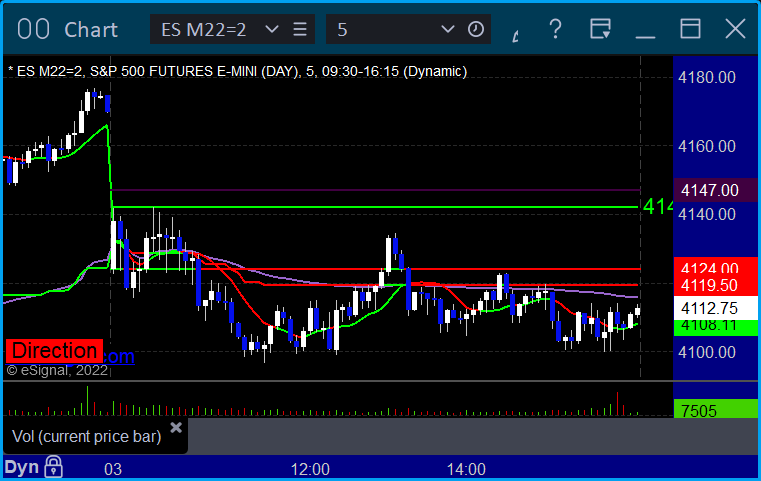This screenshot has height=481, width=761.
Task: Click the 4160.00 axis value
Action: pyautogui.click(x=707, y=146)
